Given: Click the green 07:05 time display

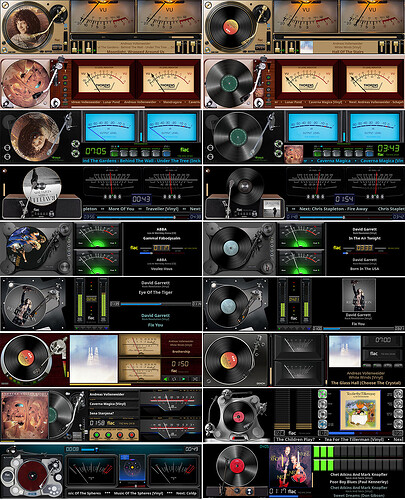Looking at the screenshot, I should pyautogui.click(x=96, y=151).
